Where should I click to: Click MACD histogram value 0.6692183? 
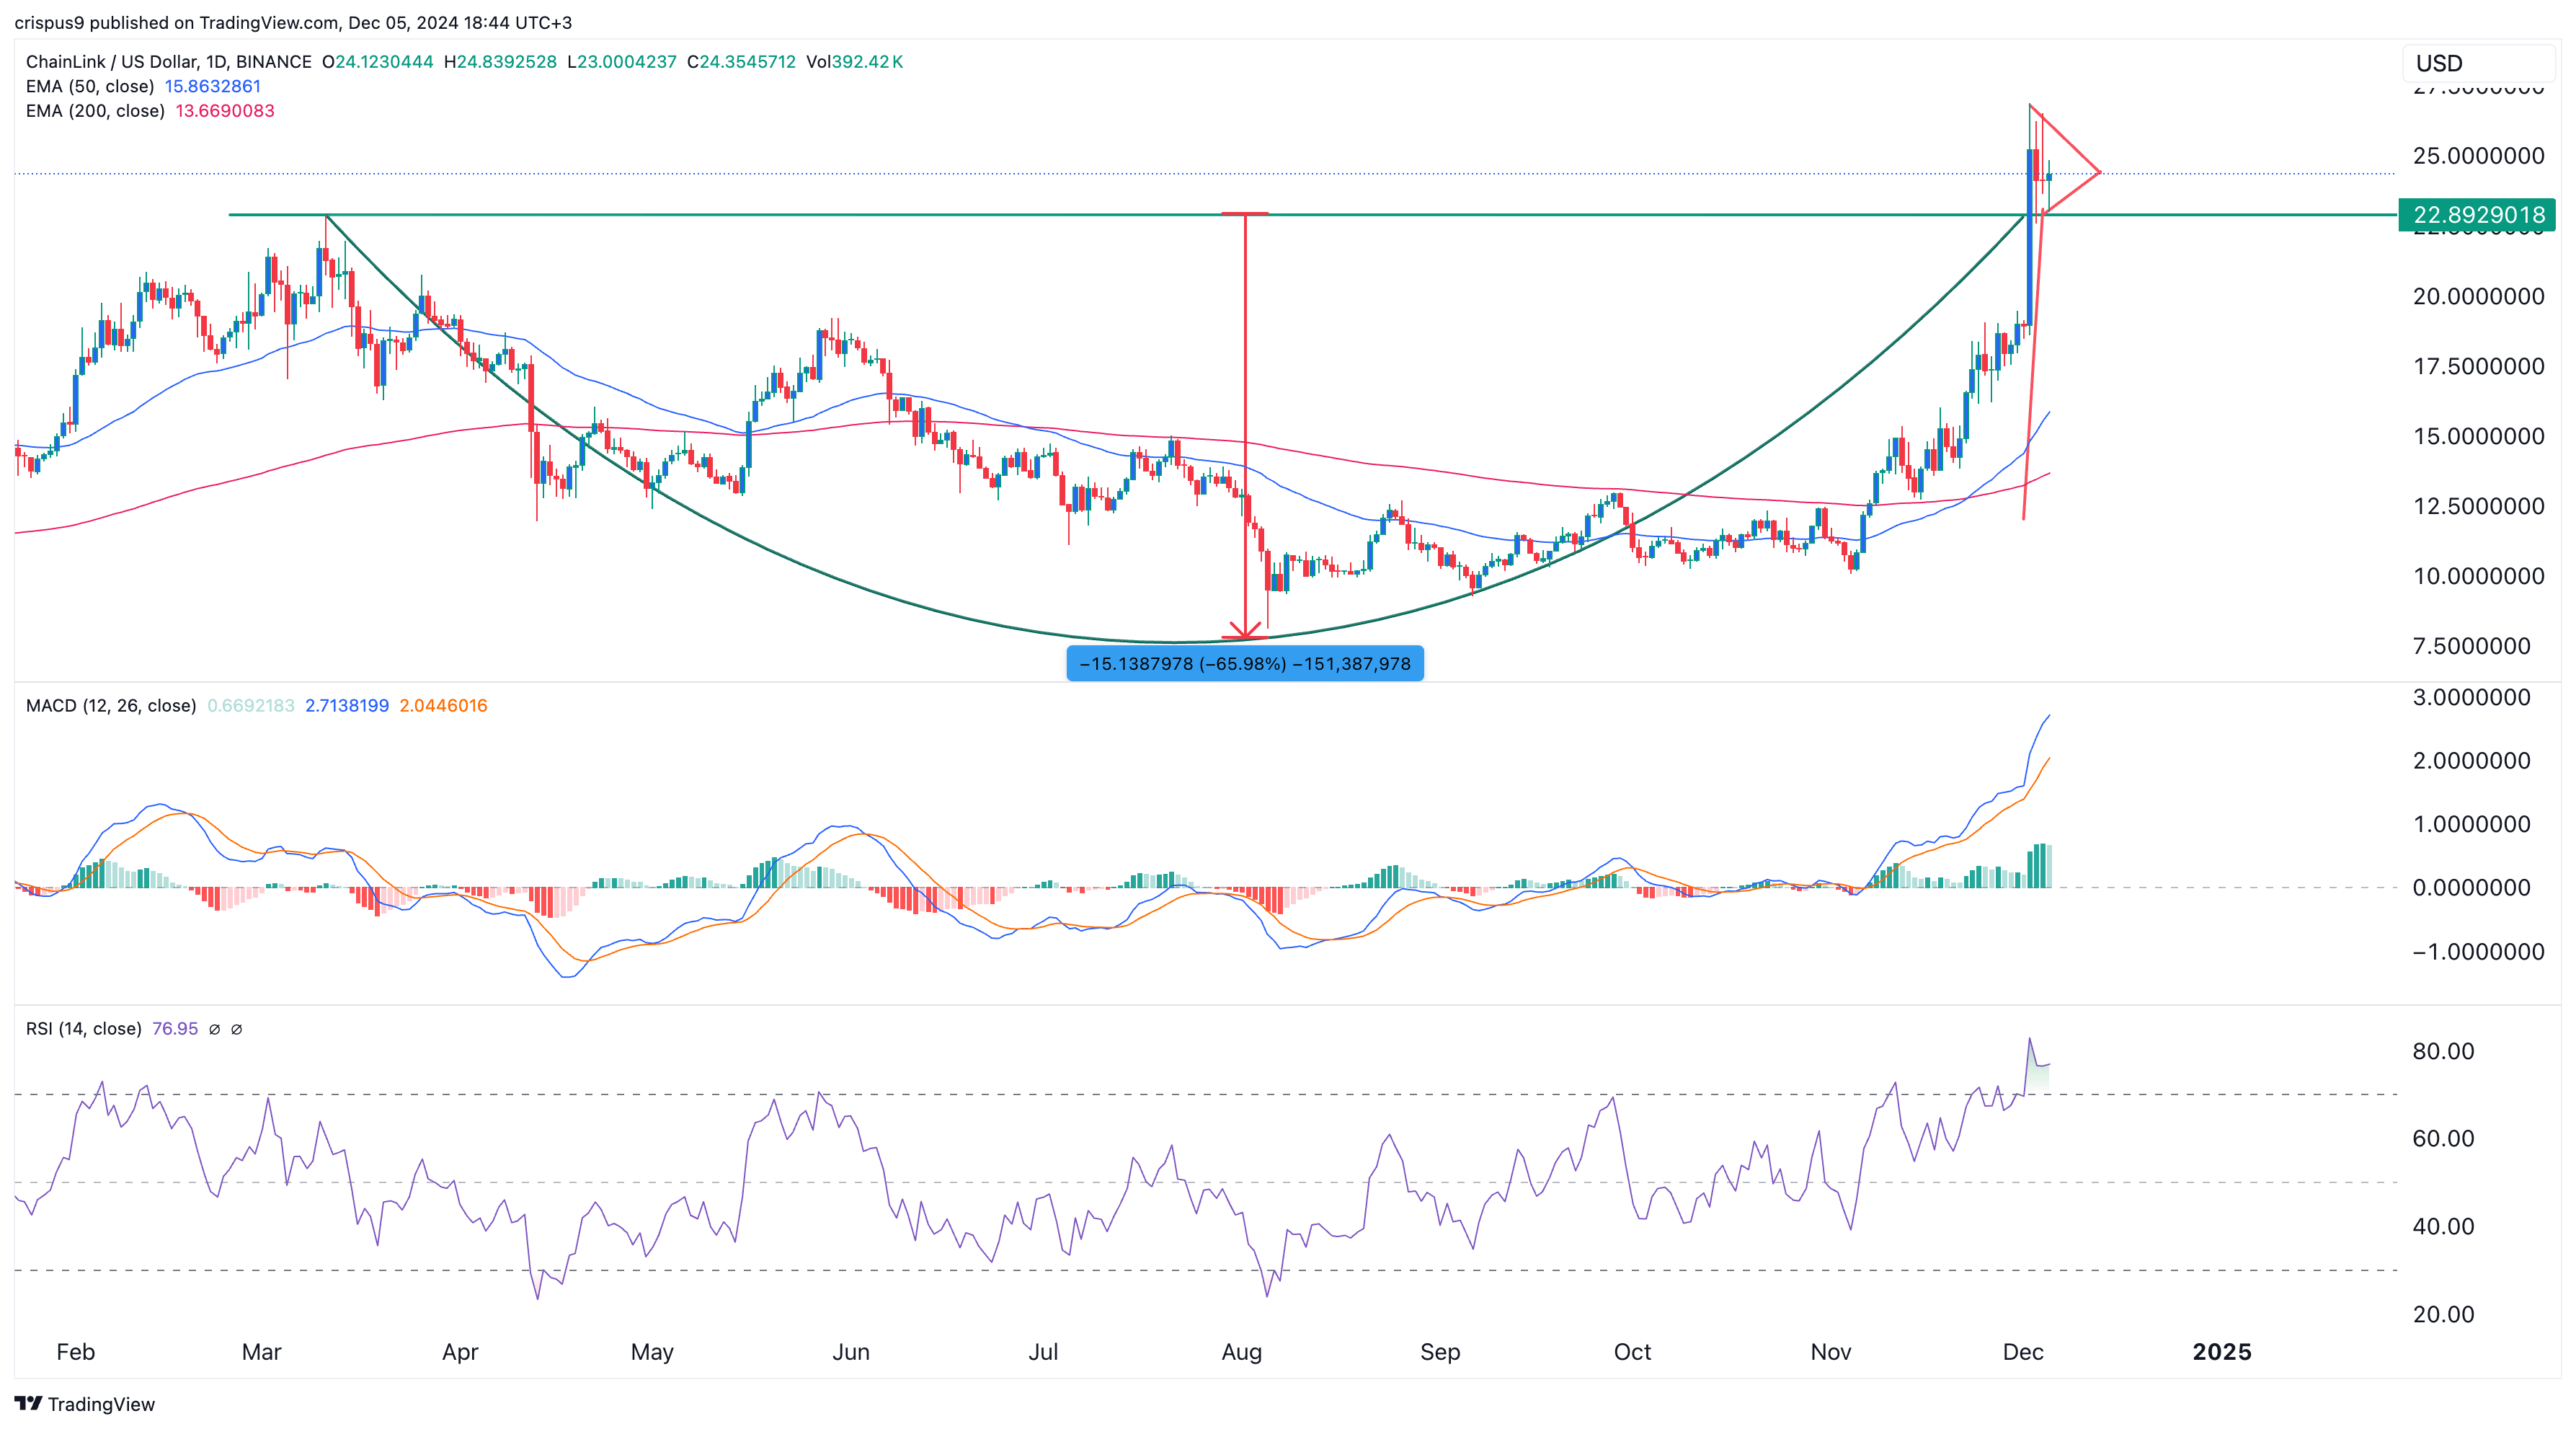(x=251, y=706)
